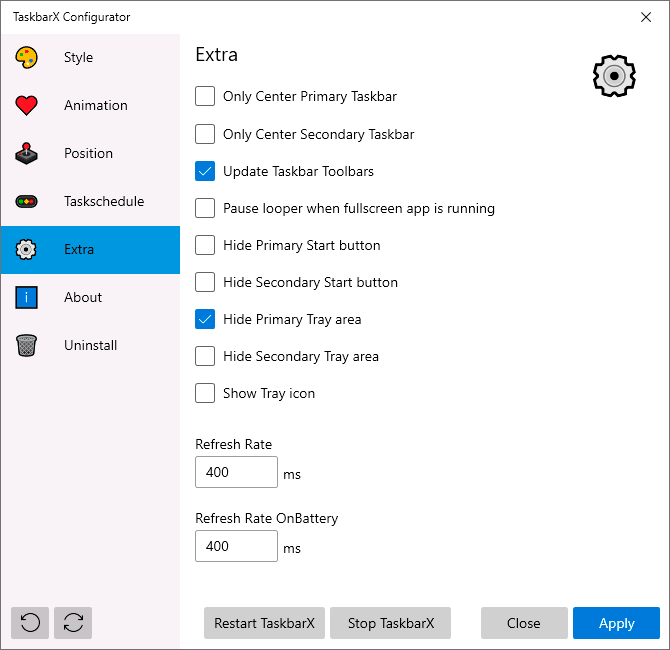This screenshot has width=670, height=650.
Task: Focus the Refresh Rate OnBattery field
Action: [x=236, y=546]
